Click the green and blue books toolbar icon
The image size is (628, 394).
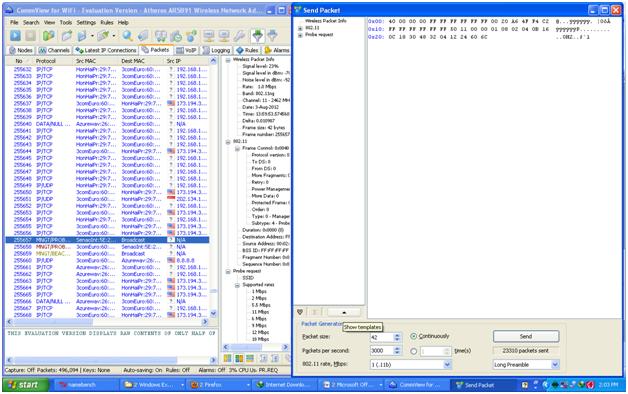coord(49,36)
